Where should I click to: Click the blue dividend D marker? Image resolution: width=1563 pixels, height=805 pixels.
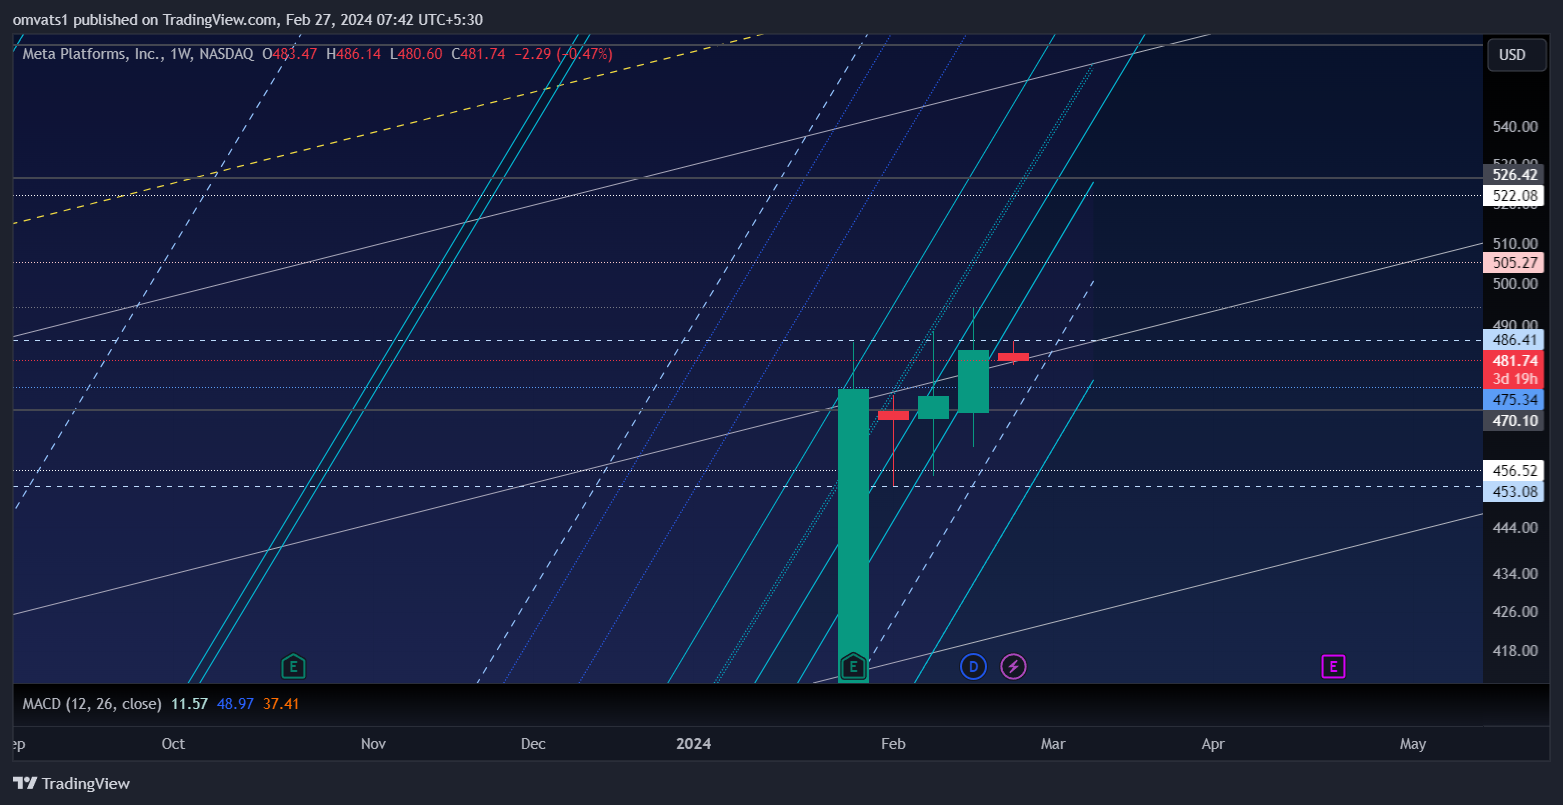[973, 666]
